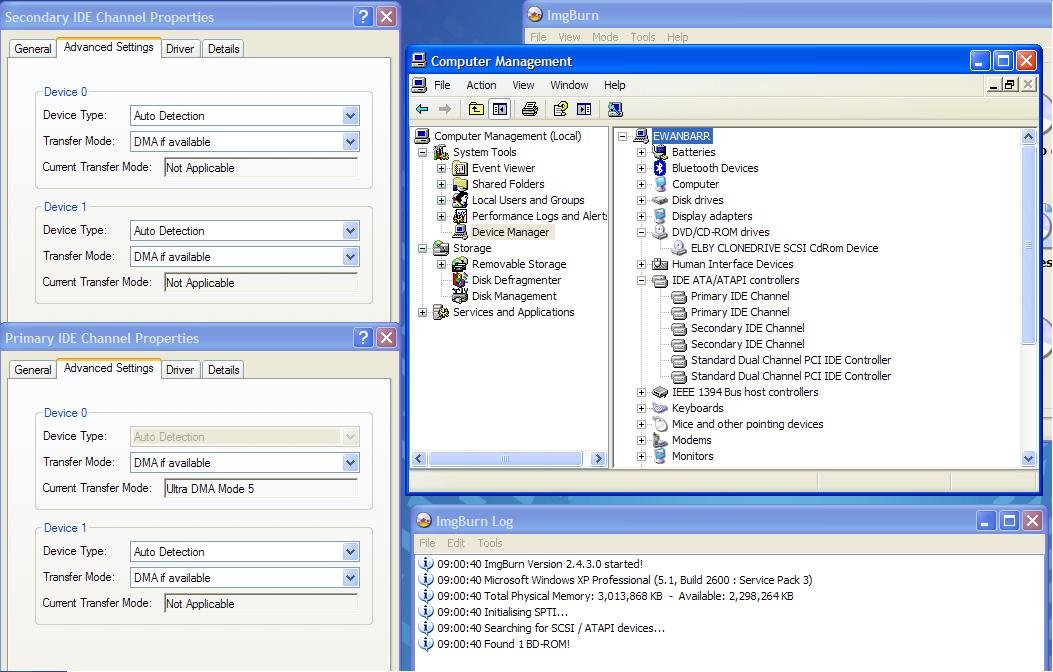Click the IEEE 1394 Bus host controllers icon

click(660, 392)
